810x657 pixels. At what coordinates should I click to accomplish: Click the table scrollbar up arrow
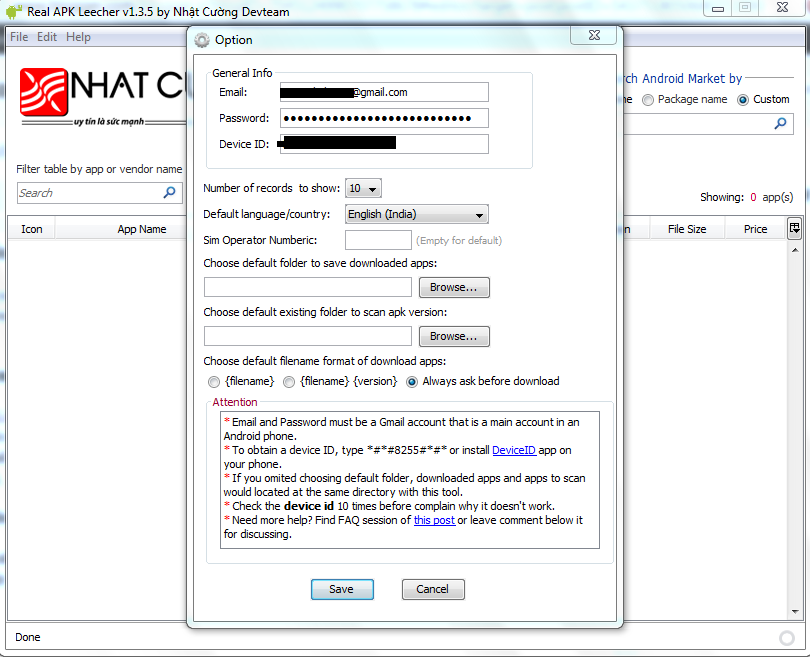coord(795,250)
